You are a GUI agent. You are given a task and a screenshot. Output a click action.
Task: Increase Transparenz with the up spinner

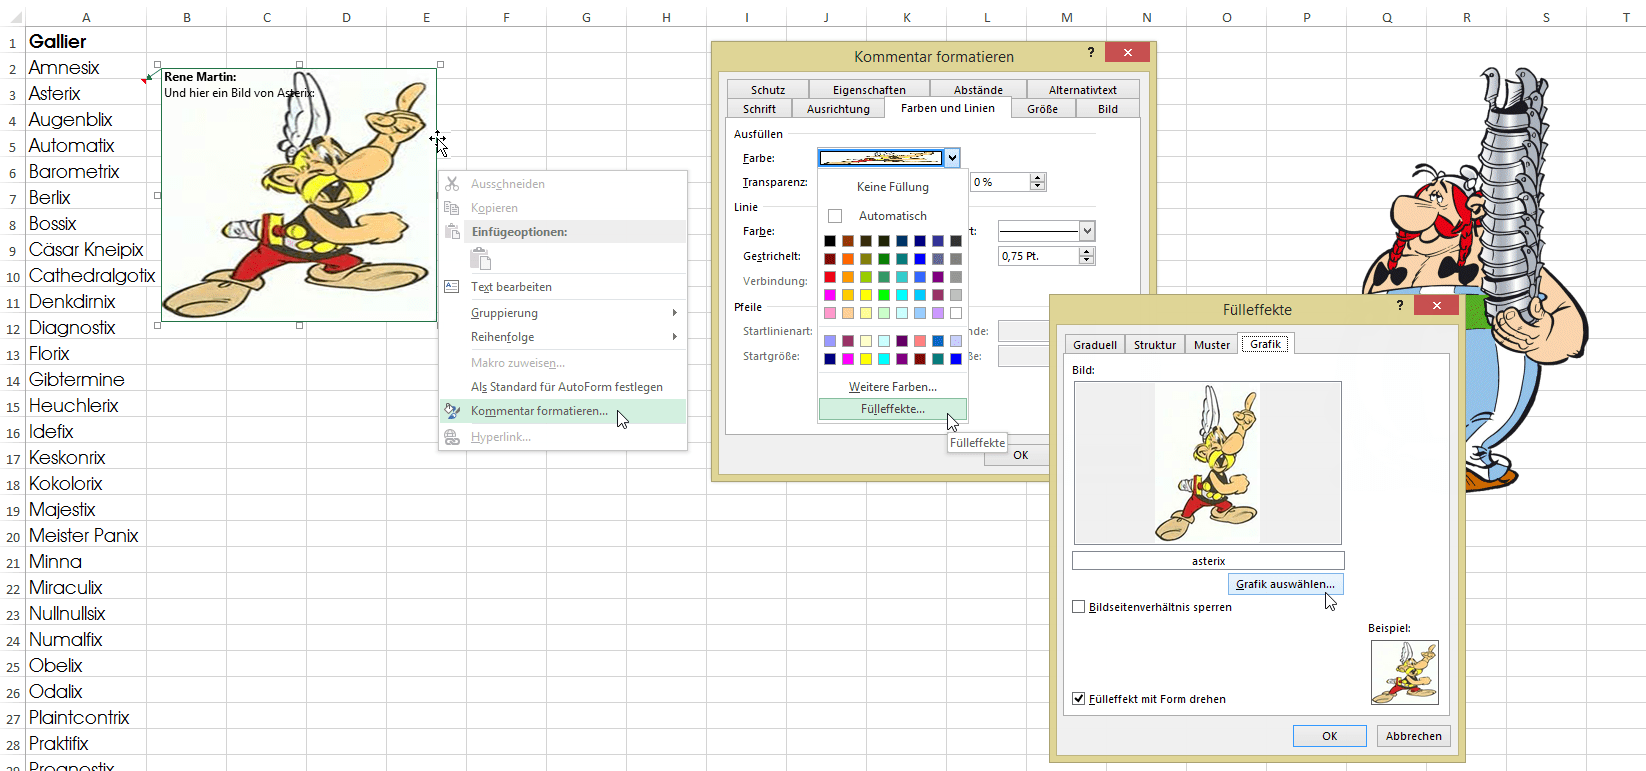coord(1038,178)
